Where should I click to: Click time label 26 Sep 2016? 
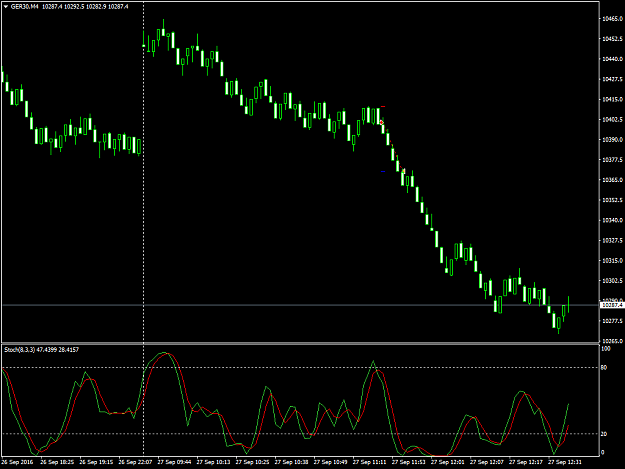17,462
